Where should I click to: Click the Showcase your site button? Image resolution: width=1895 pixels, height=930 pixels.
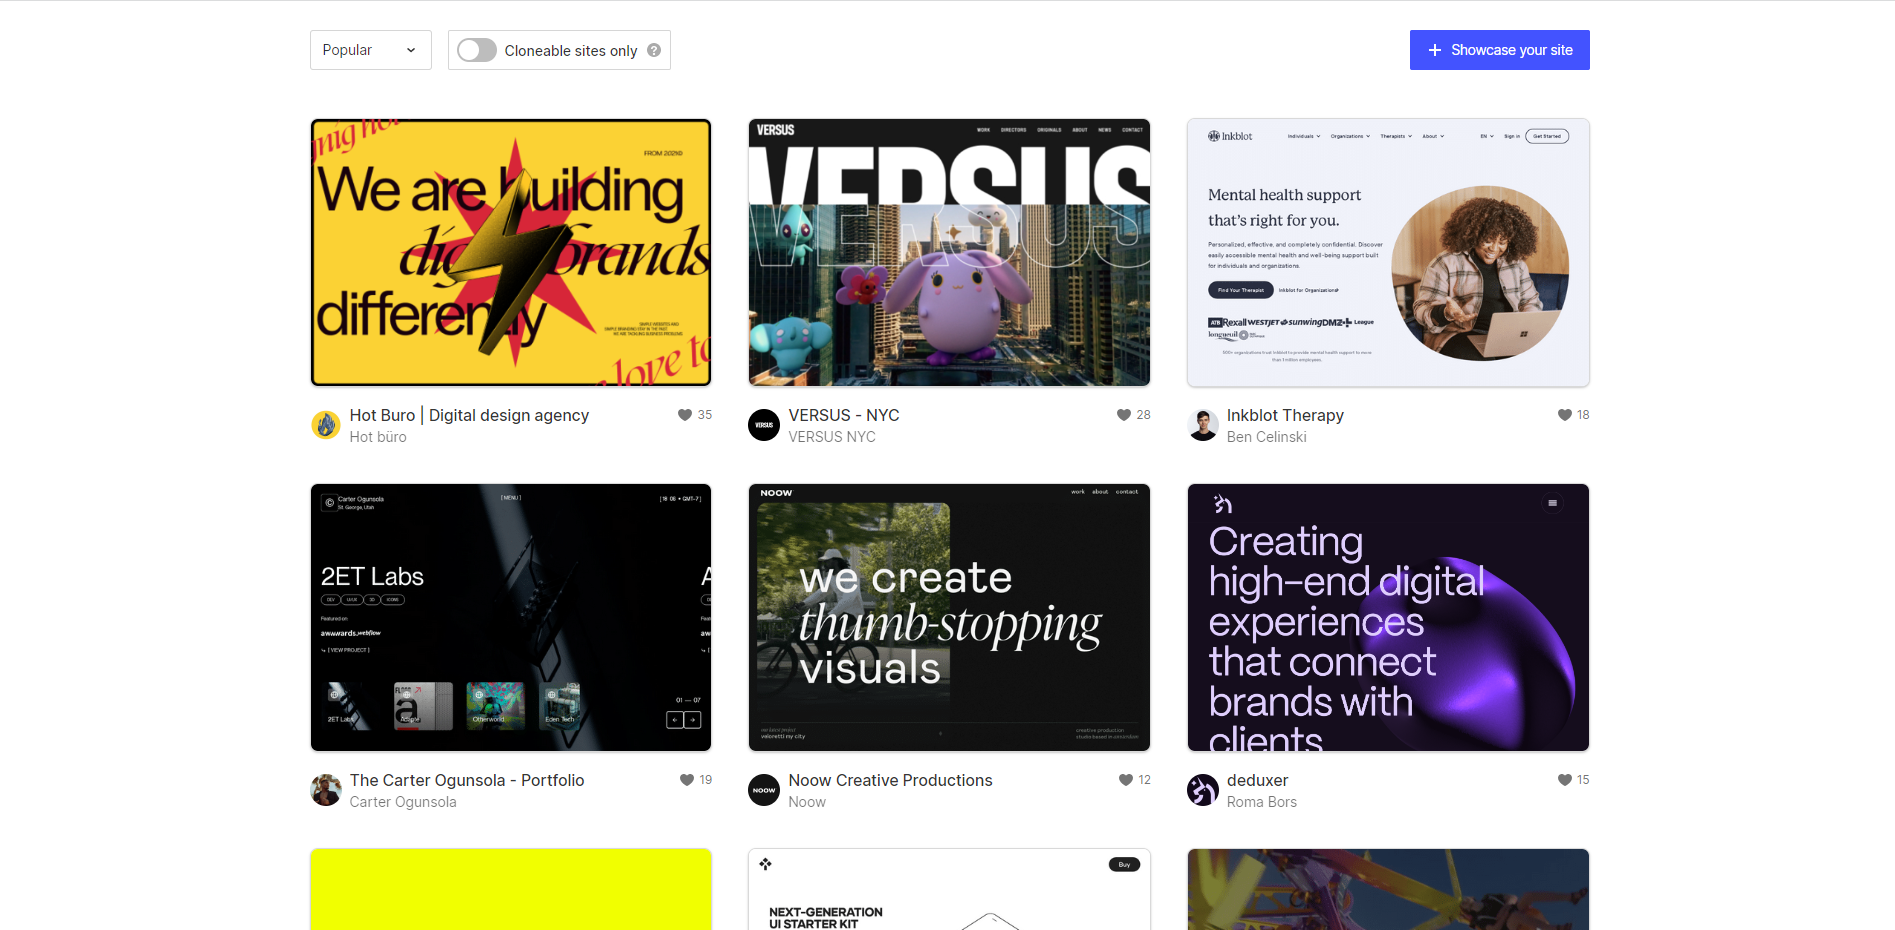[x=1499, y=50]
